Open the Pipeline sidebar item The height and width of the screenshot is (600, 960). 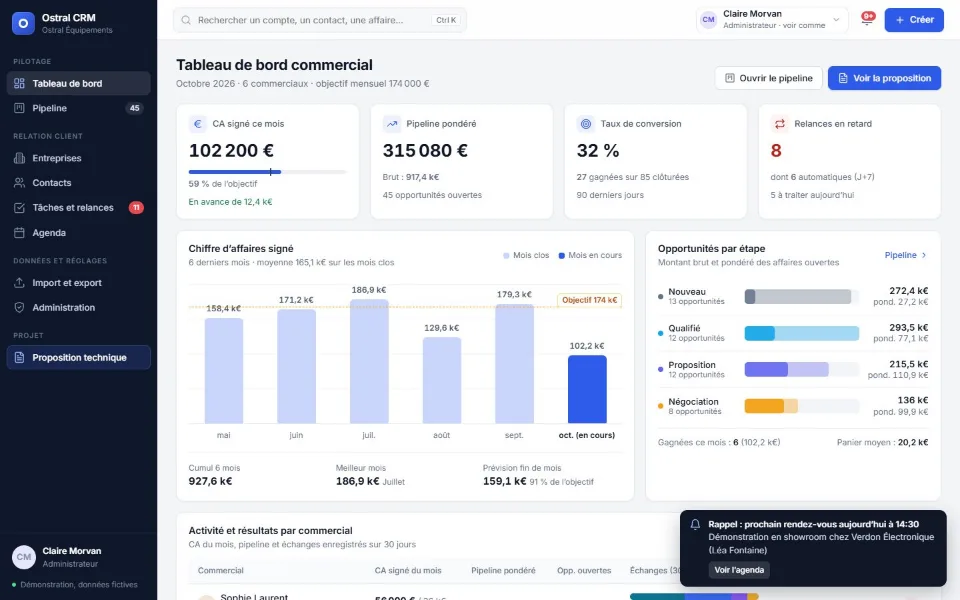click(x=78, y=108)
